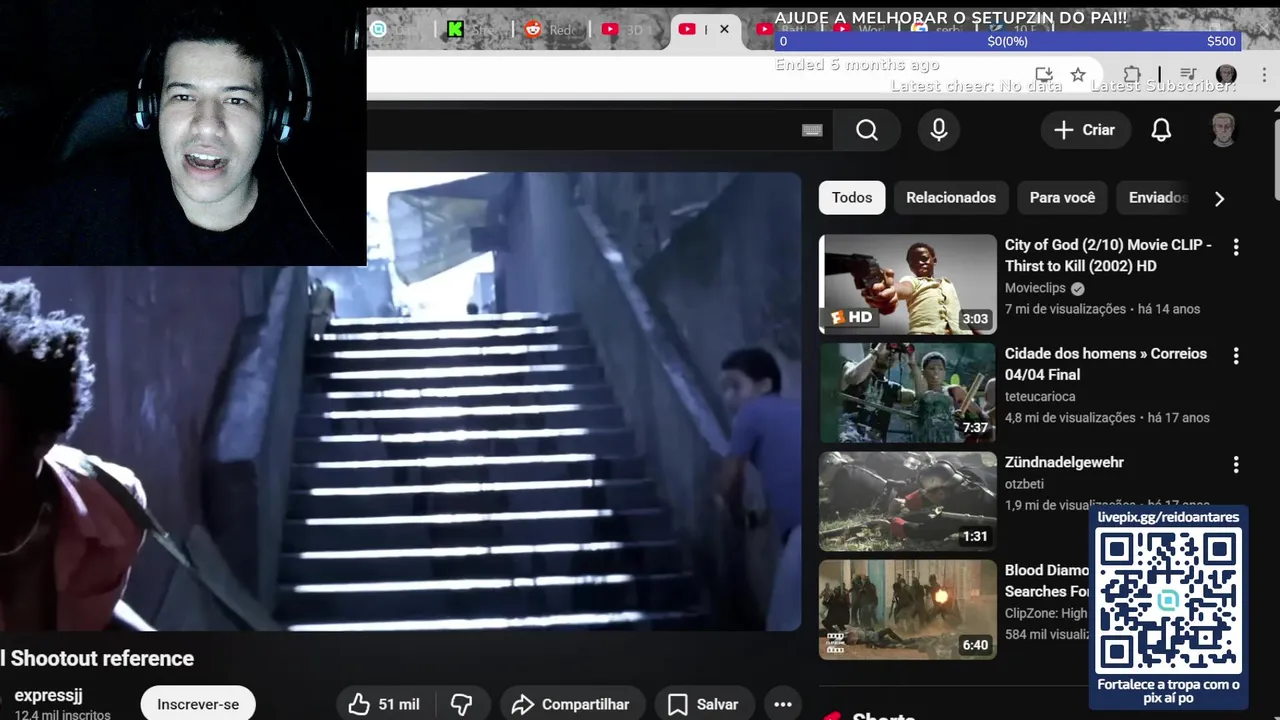1280x720 pixels.
Task: Open options for Zündnadelgewehr video
Action: 1236,465
